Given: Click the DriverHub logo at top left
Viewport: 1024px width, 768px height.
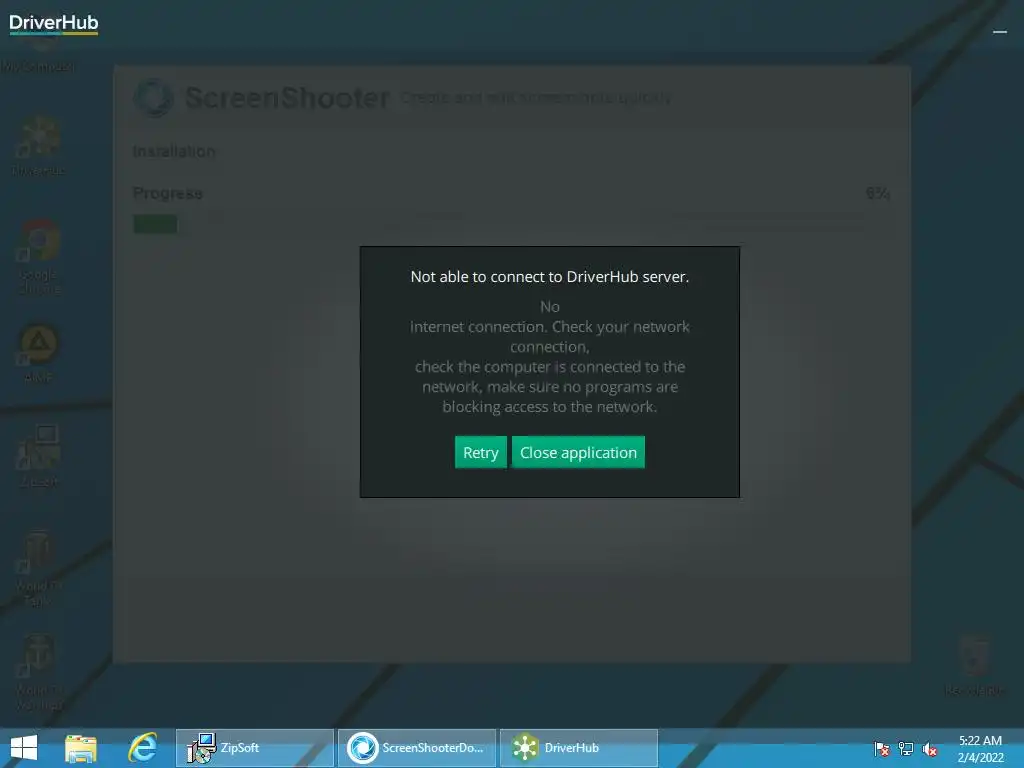Looking at the screenshot, I should [x=54, y=24].
